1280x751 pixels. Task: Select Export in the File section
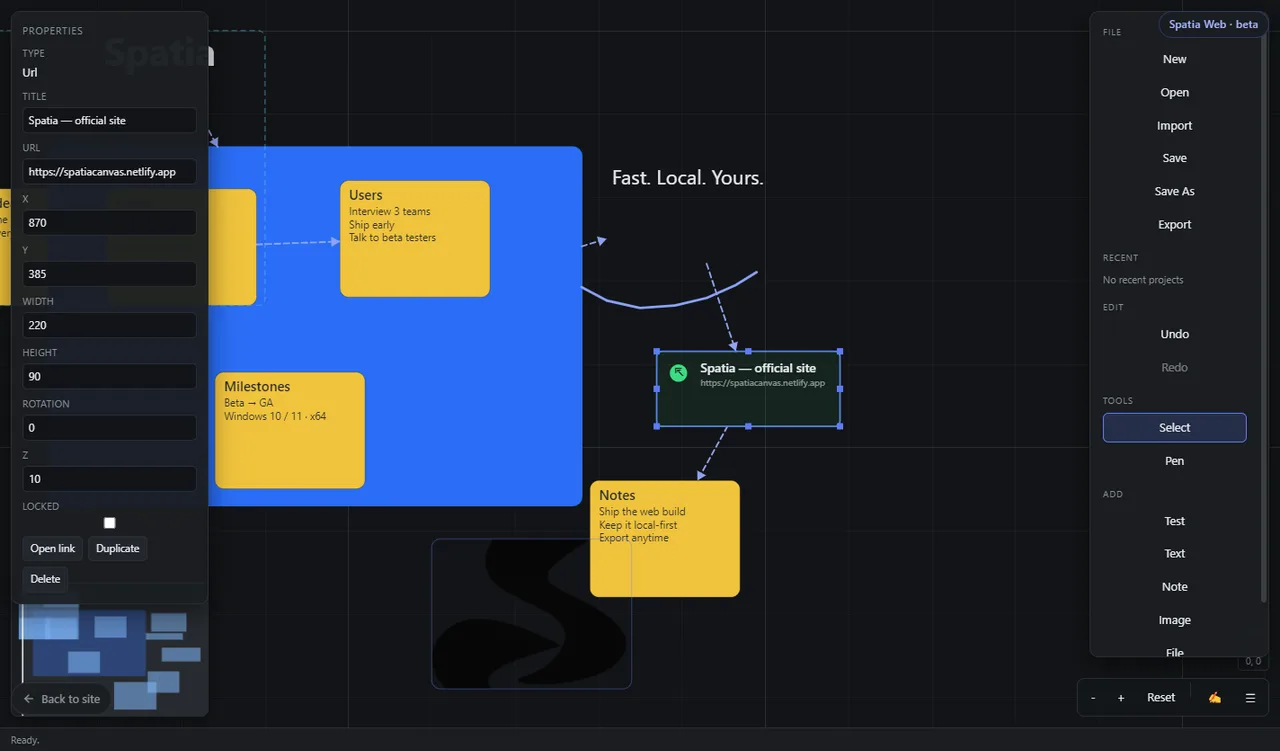tap(1174, 225)
